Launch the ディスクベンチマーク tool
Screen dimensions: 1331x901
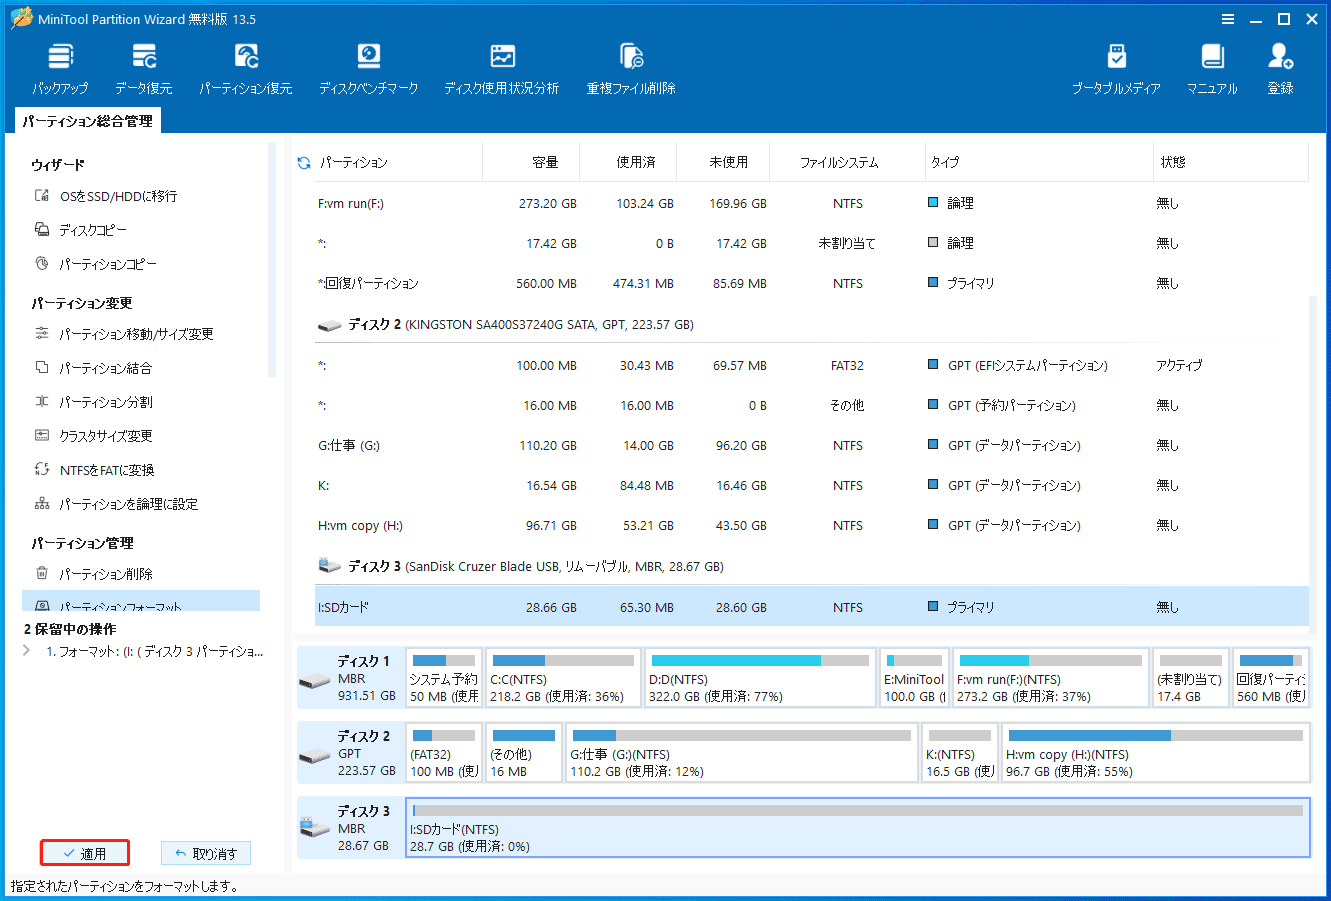tap(368, 68)
